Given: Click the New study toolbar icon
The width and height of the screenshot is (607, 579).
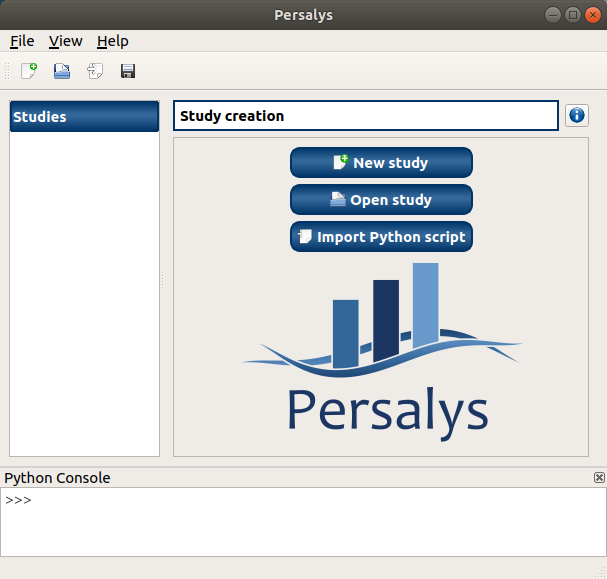Looking at the screenshot, I should point(29,71).
